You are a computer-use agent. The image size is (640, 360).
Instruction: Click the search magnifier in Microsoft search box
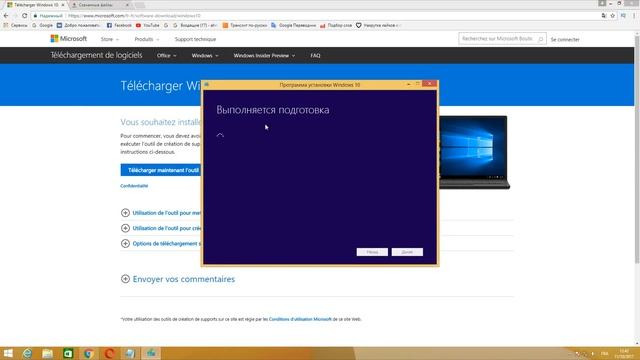[540, 39]
